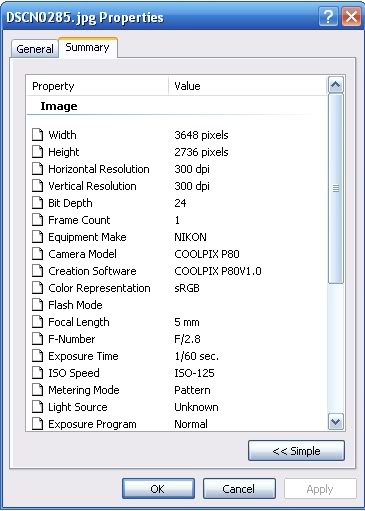This screenshot has height=511, width=365.
Task: Select the ISO Speed label
Action: pos(74,373)
